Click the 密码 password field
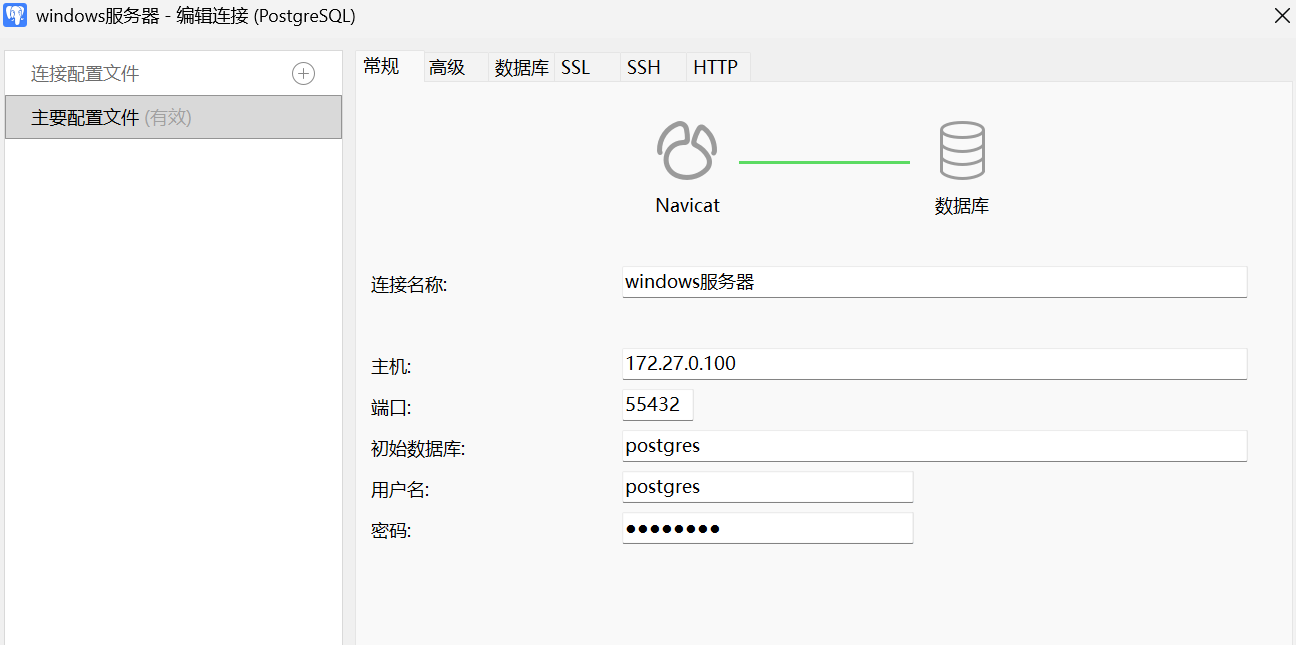1296x645 pixels. 767,528
